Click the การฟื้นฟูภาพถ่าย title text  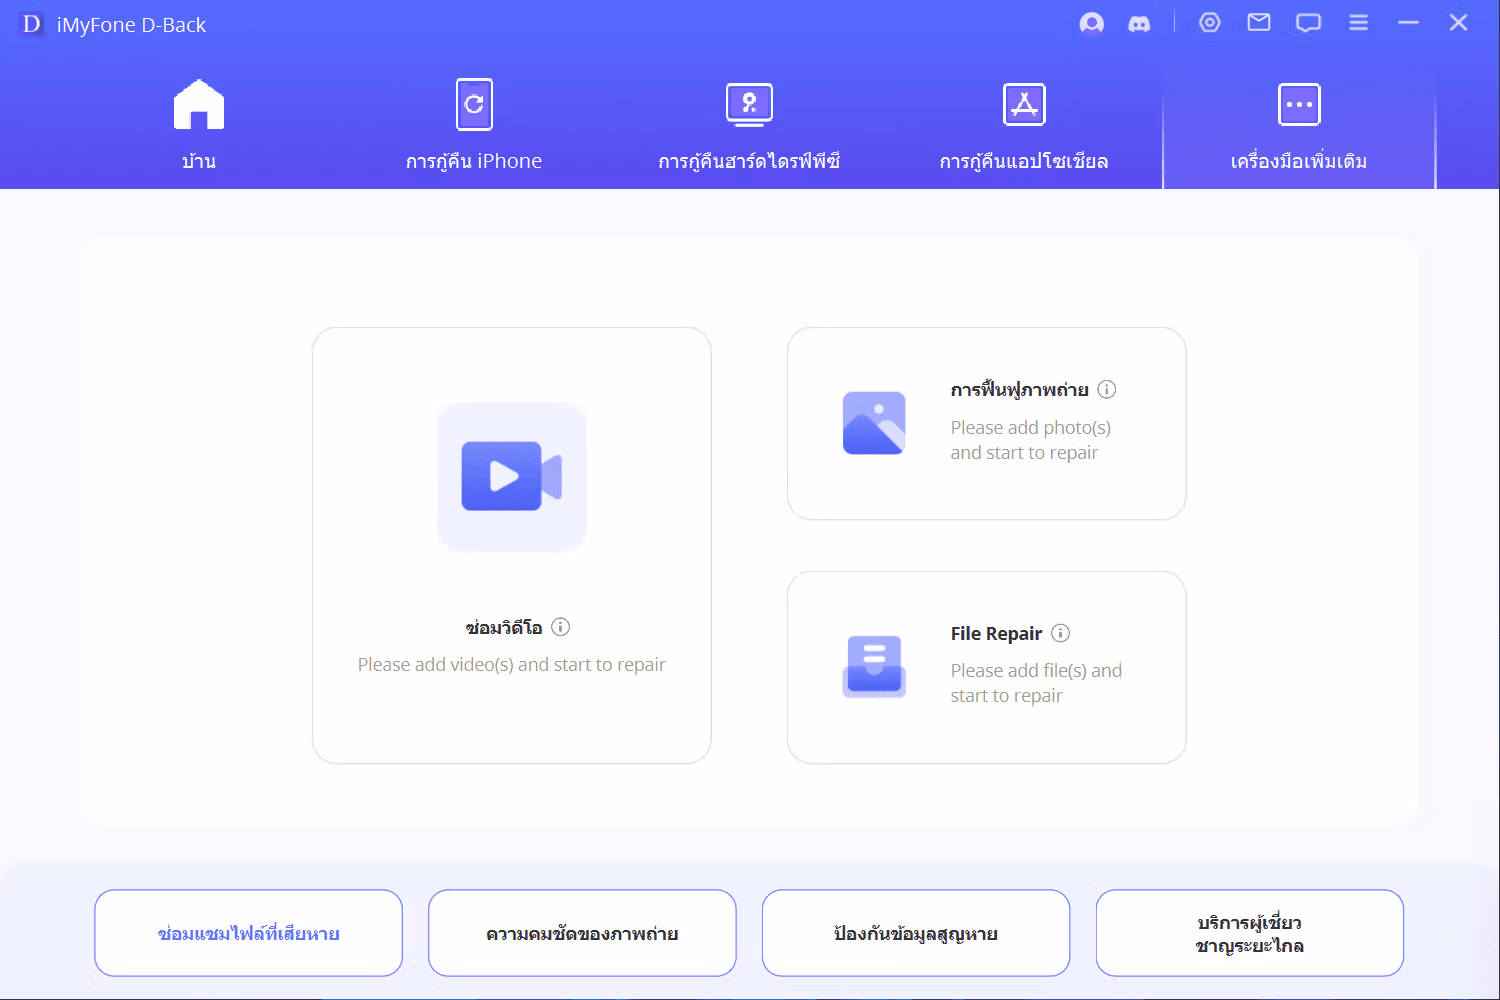coord(1019,390)
